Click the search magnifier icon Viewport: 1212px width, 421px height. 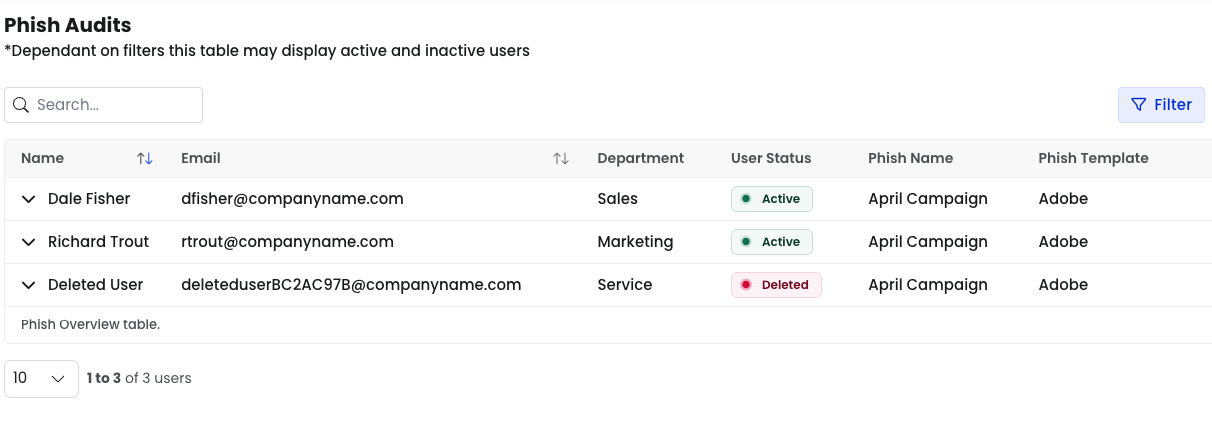(20, 105)
